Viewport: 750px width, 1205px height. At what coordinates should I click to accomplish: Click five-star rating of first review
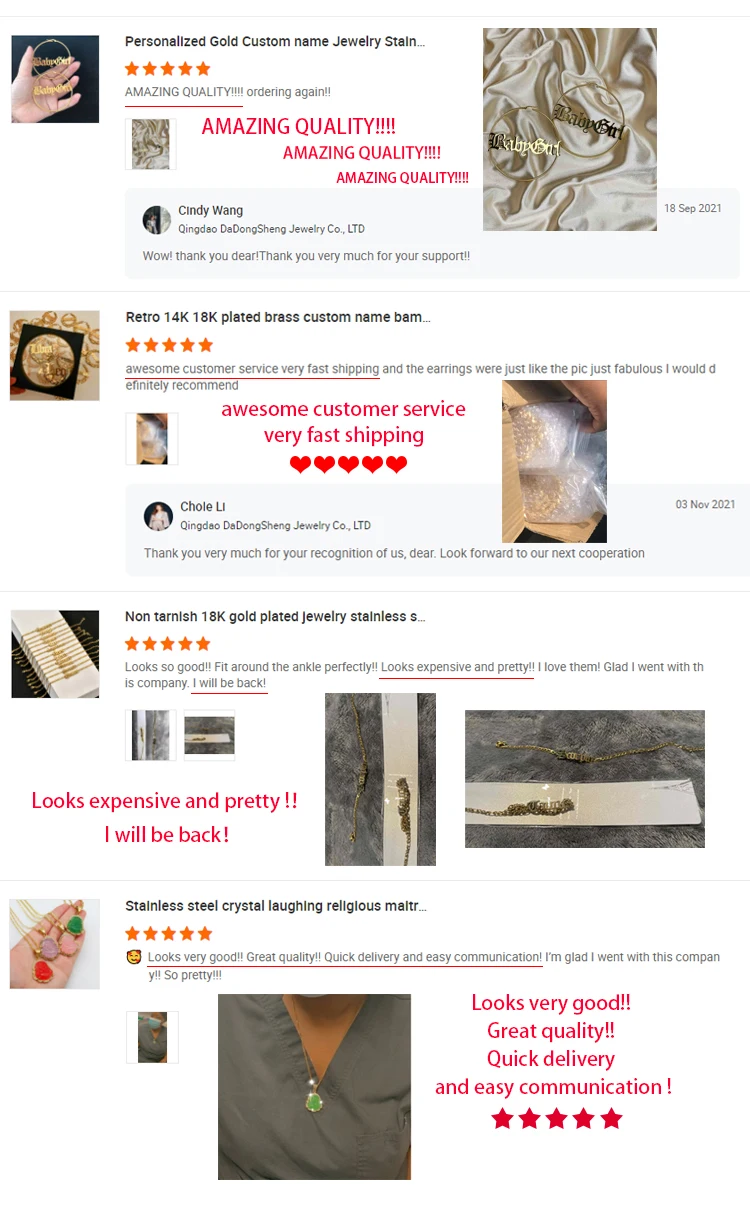click(167, 69)
